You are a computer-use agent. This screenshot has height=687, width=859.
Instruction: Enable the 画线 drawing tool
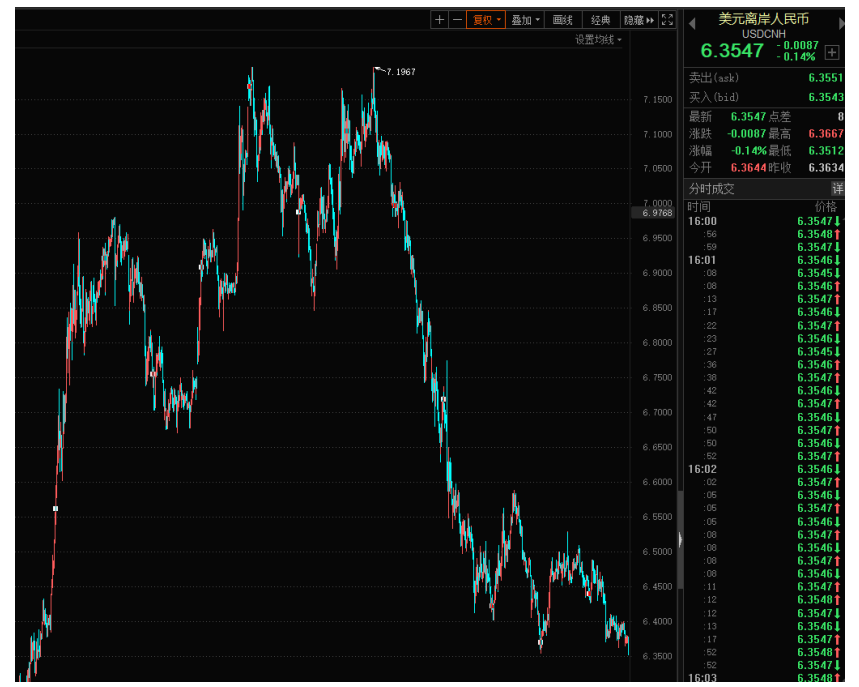coord(563,20)
